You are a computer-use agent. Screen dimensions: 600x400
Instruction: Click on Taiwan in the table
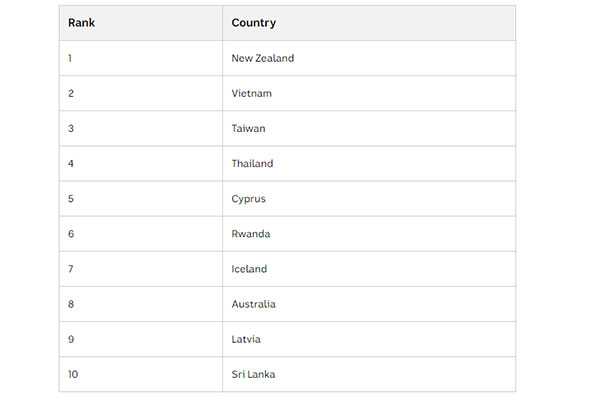(x=250, y=128)
